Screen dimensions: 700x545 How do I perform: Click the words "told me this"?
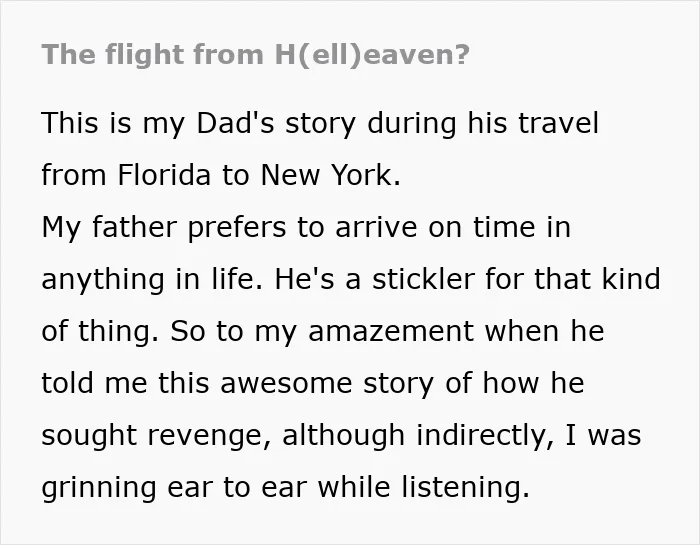125,383
